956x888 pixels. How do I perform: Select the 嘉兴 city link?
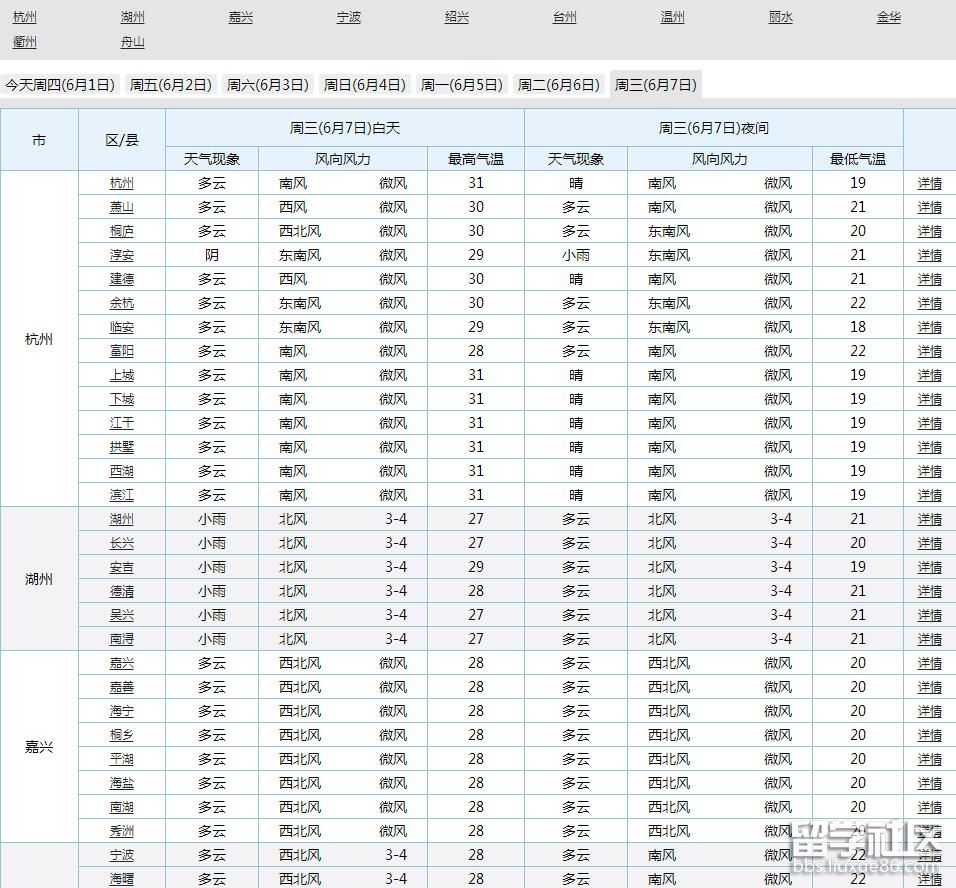pyautogui.click(x=240, y=17)
